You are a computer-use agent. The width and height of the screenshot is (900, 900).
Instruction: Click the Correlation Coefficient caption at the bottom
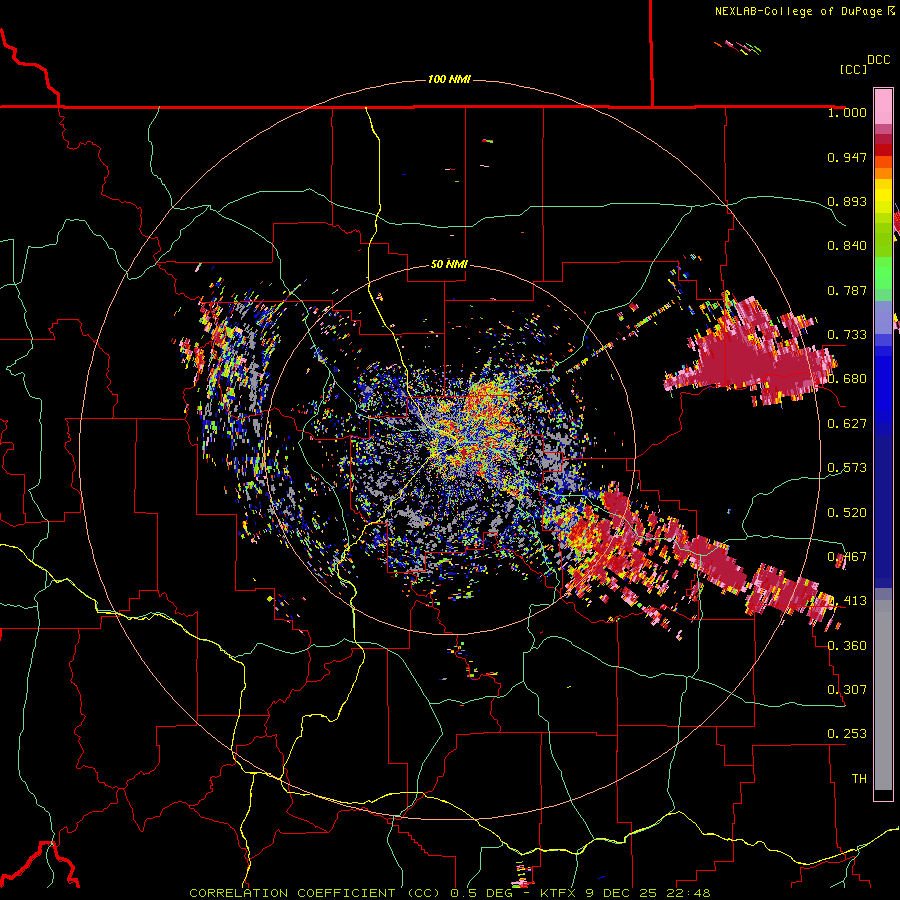(449, 893)
